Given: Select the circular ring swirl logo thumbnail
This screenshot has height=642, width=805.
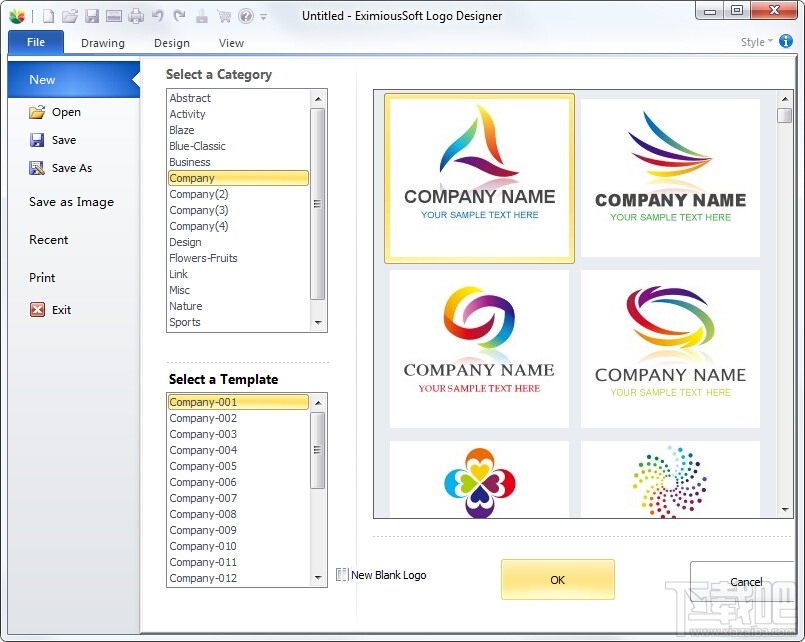Looking at the screenshot, I should pos(480,349).
